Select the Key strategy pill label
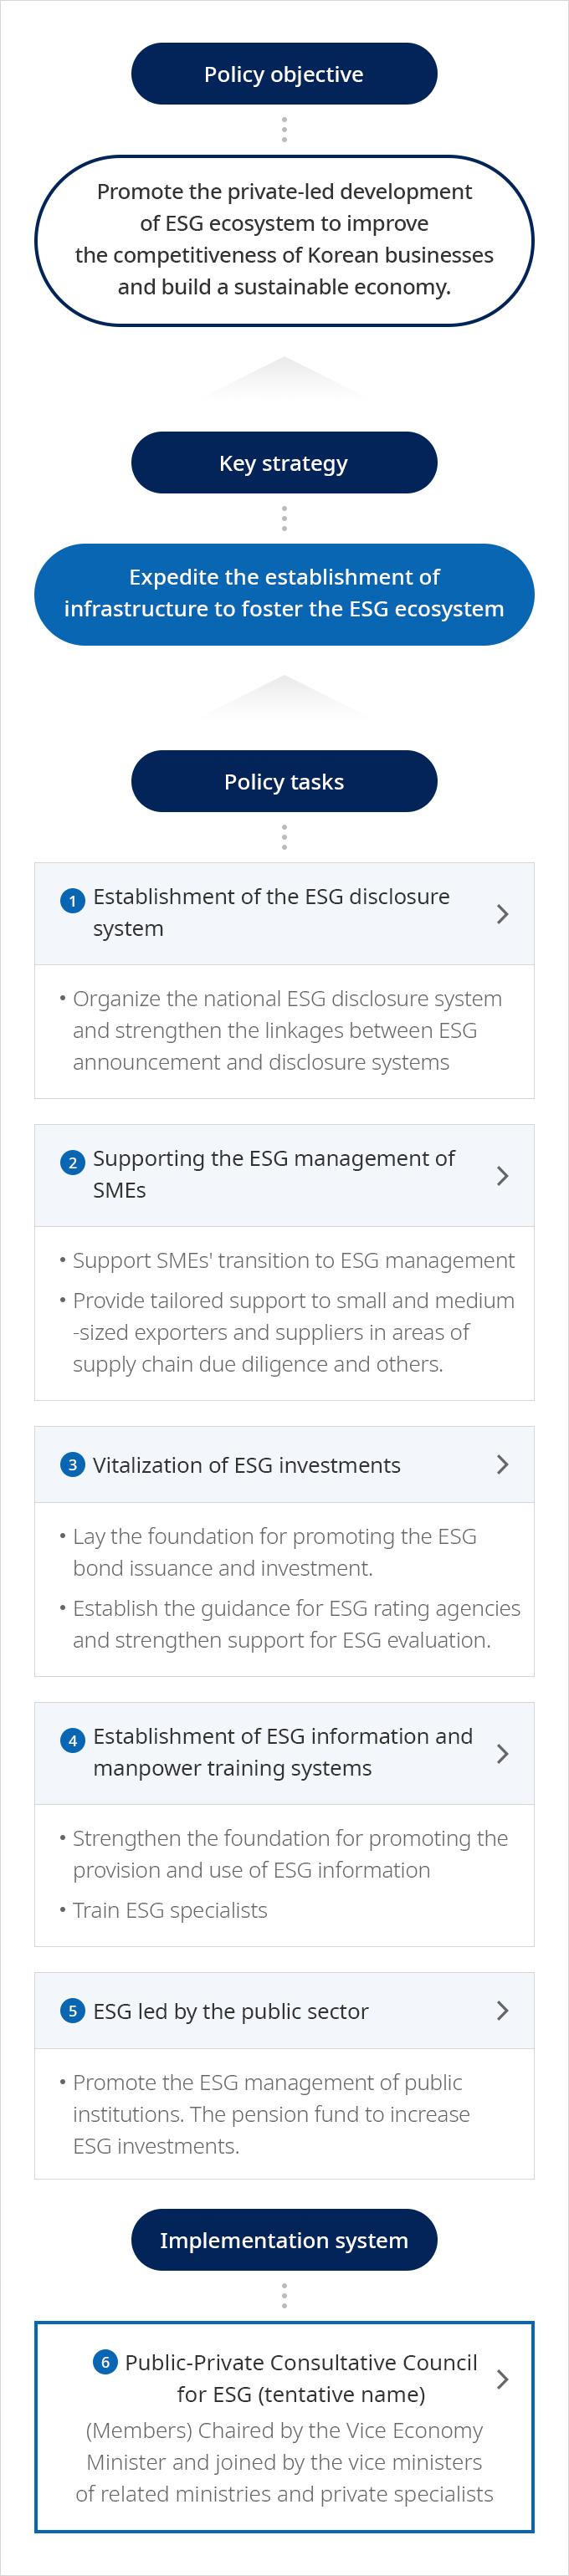 click(284, 462)
